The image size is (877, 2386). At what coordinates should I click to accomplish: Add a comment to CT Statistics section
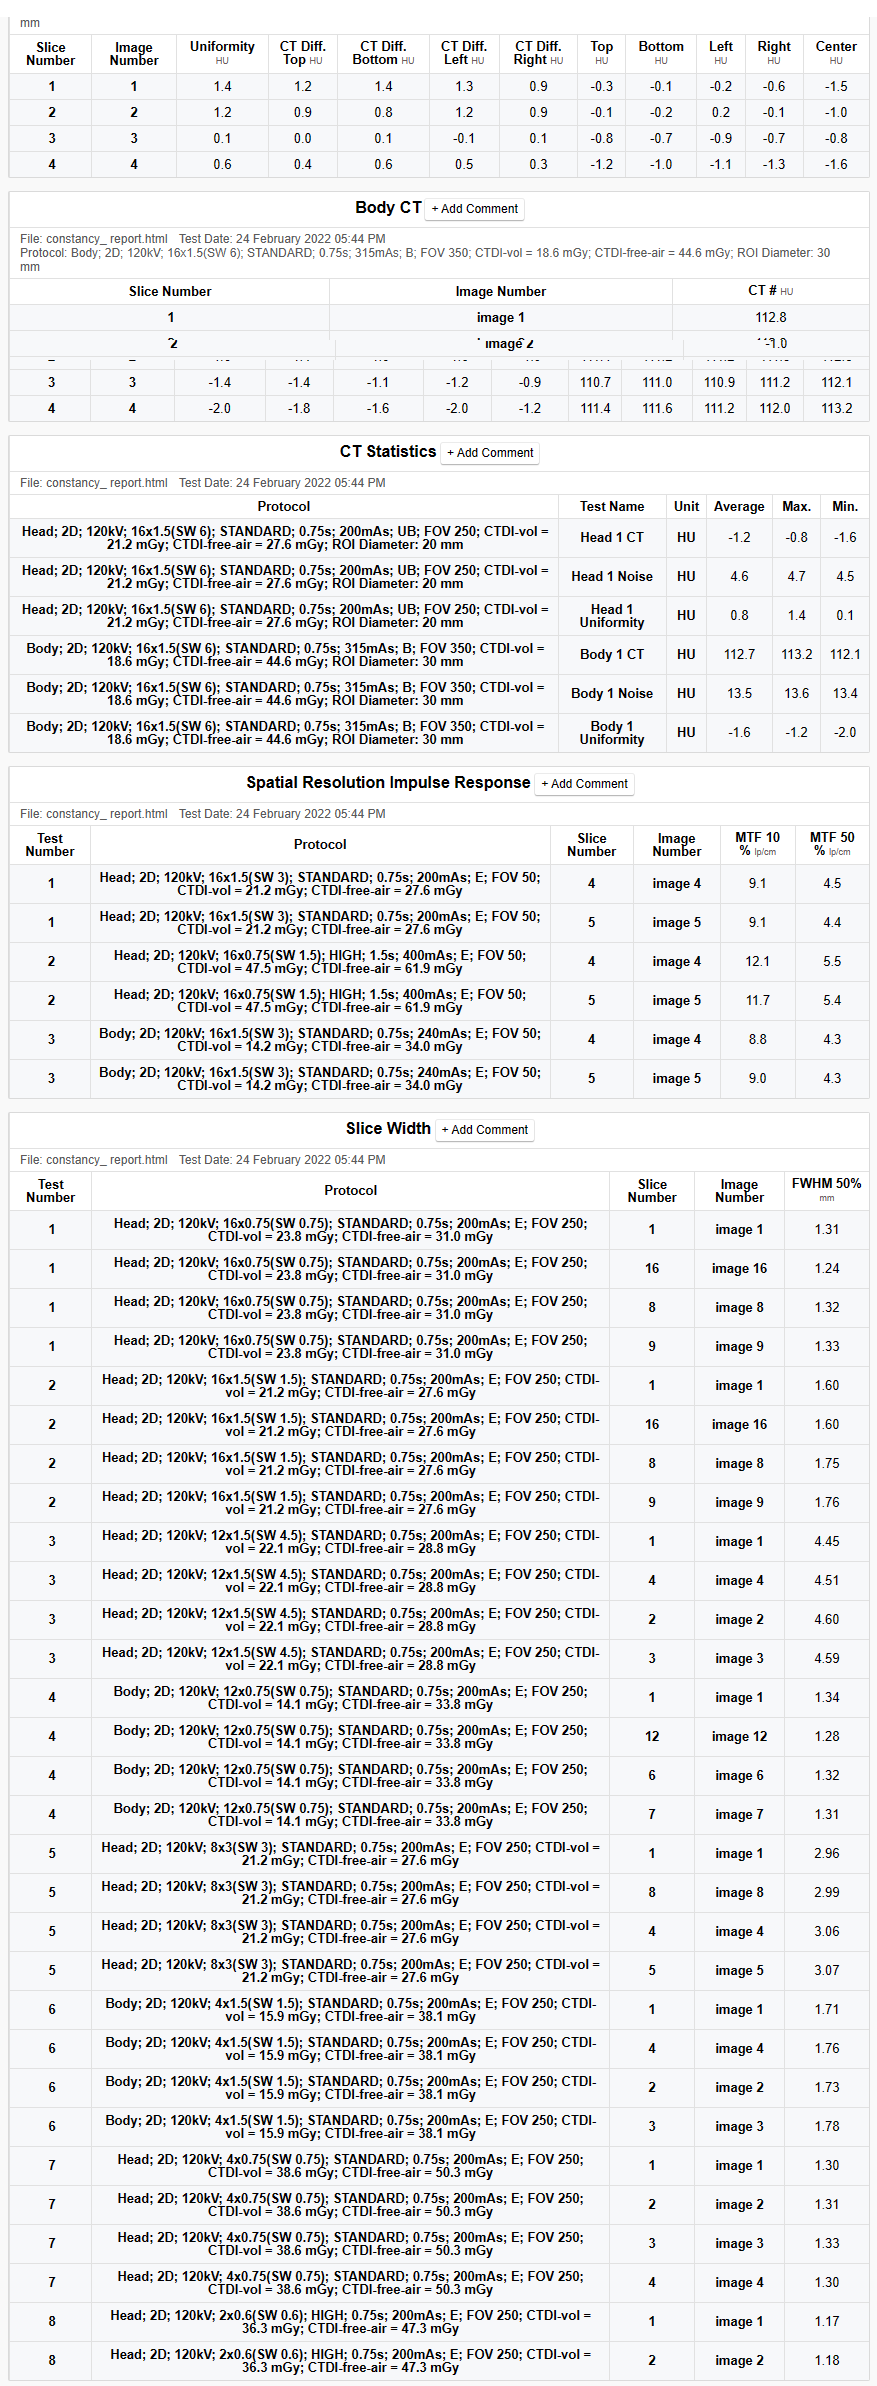(490, 453)
